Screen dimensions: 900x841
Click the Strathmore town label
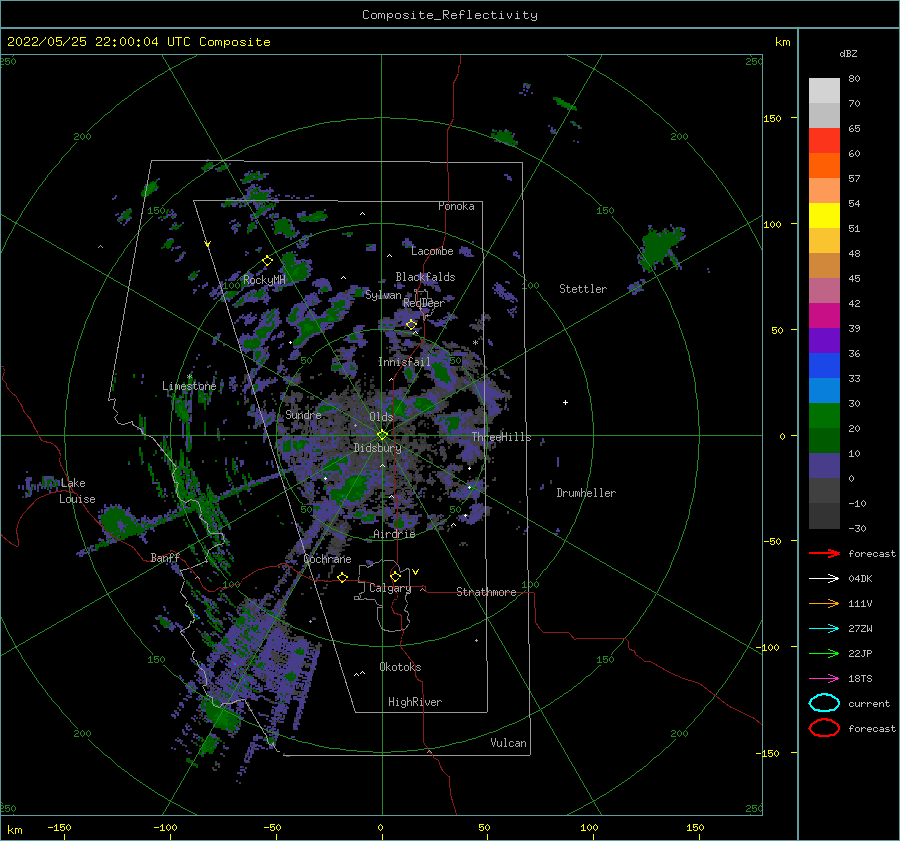coord(486,592)
